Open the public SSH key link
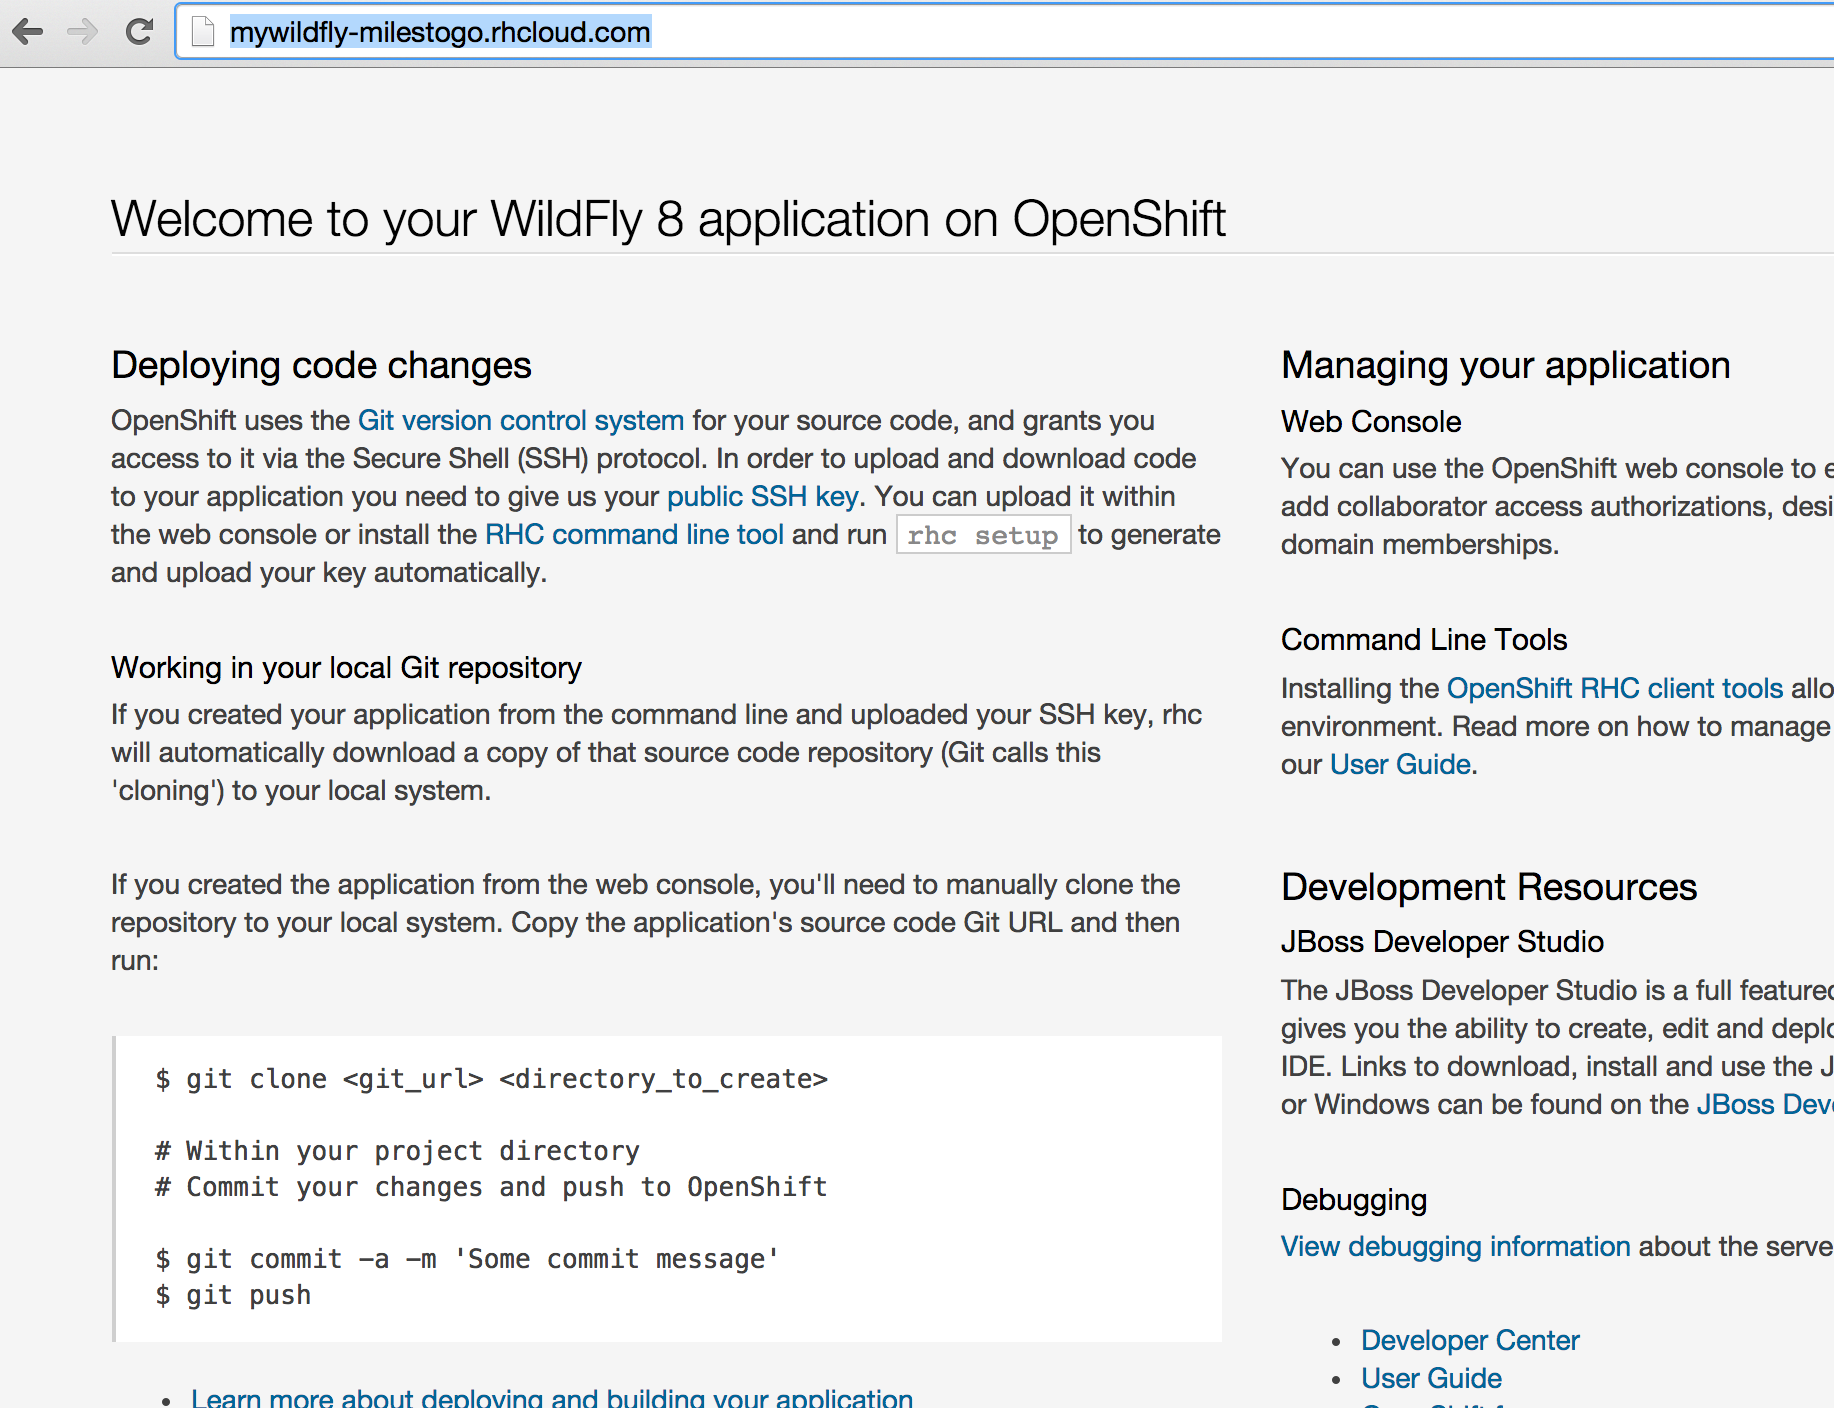Viewport: 1834px width, 1408px height. click(x=763, y=496)
